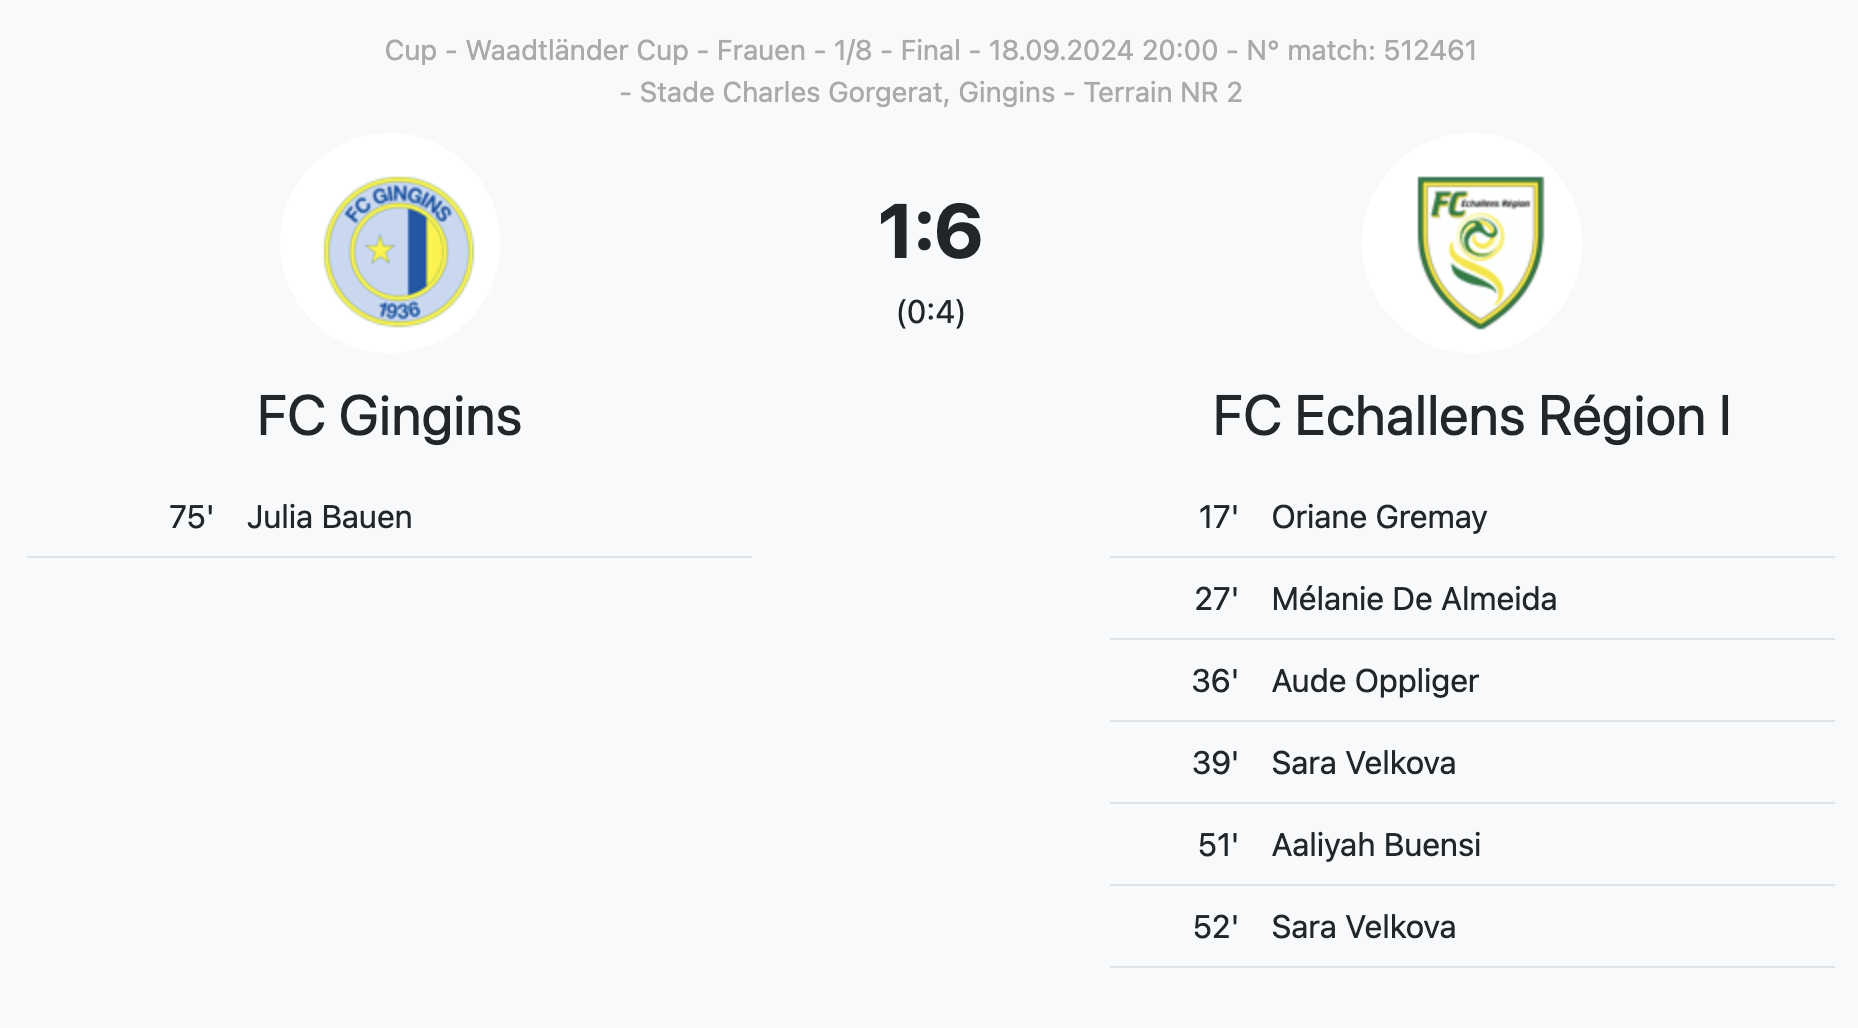Click the 36' goal minute marker

[x=1215, y=681]
